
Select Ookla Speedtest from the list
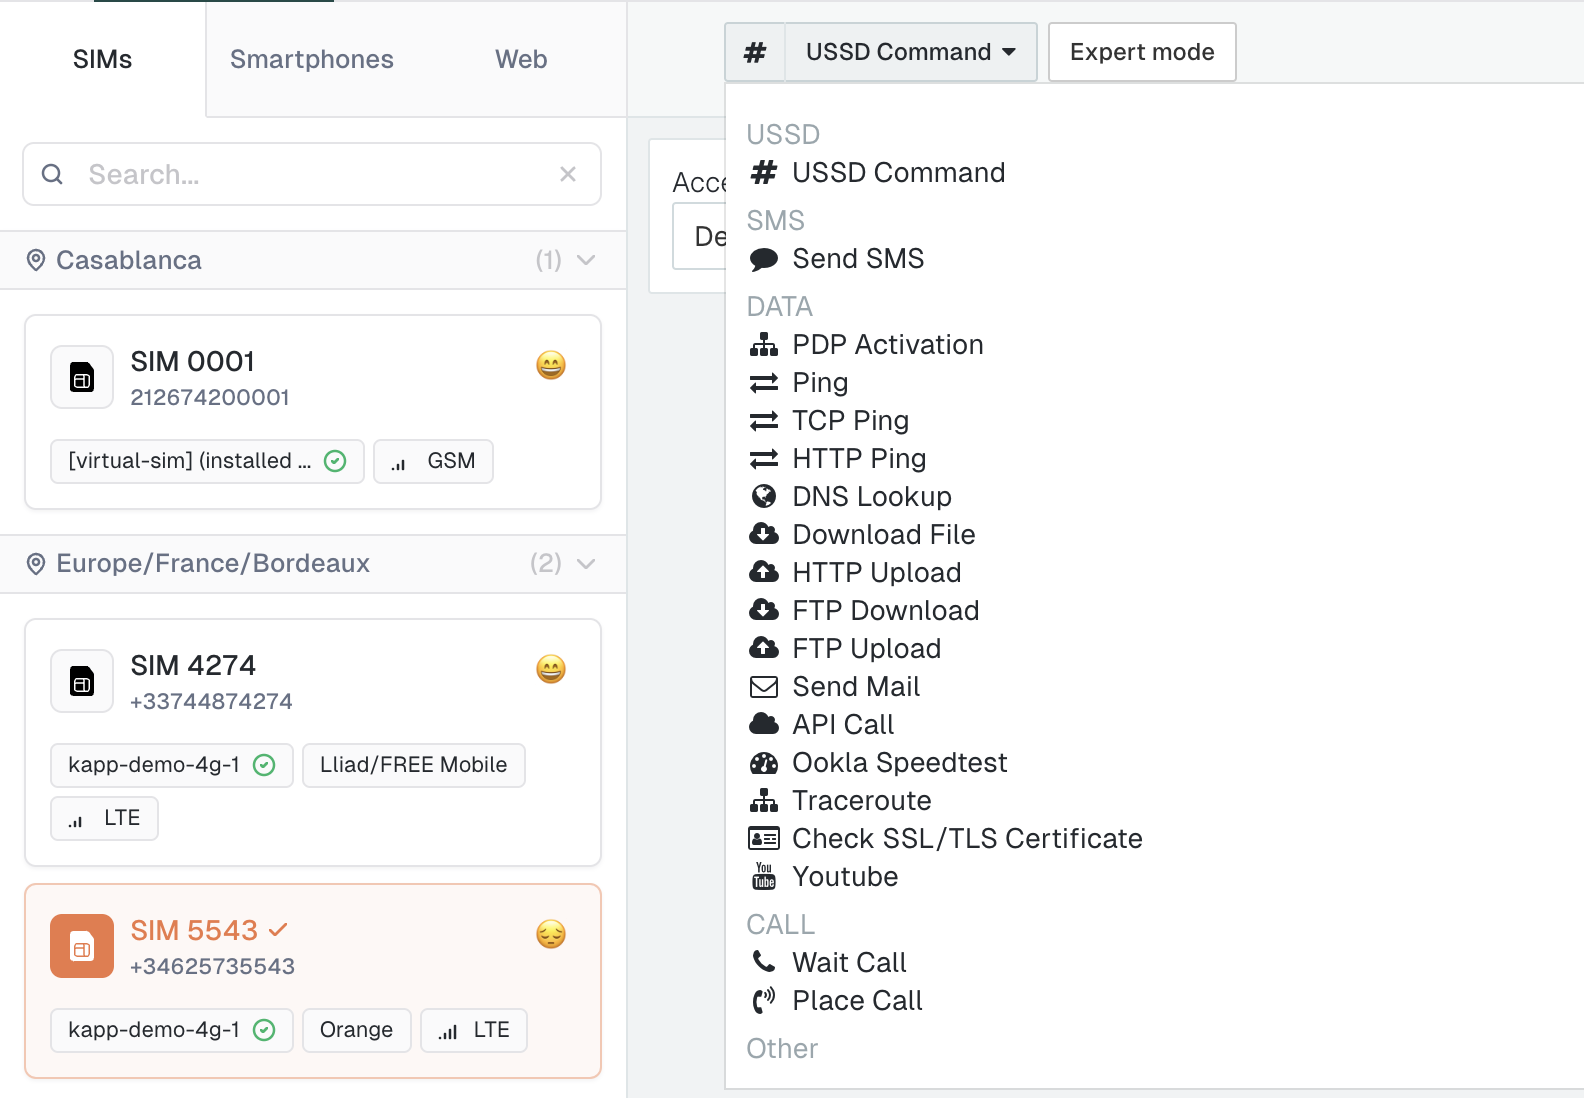(x=898, y=763)
